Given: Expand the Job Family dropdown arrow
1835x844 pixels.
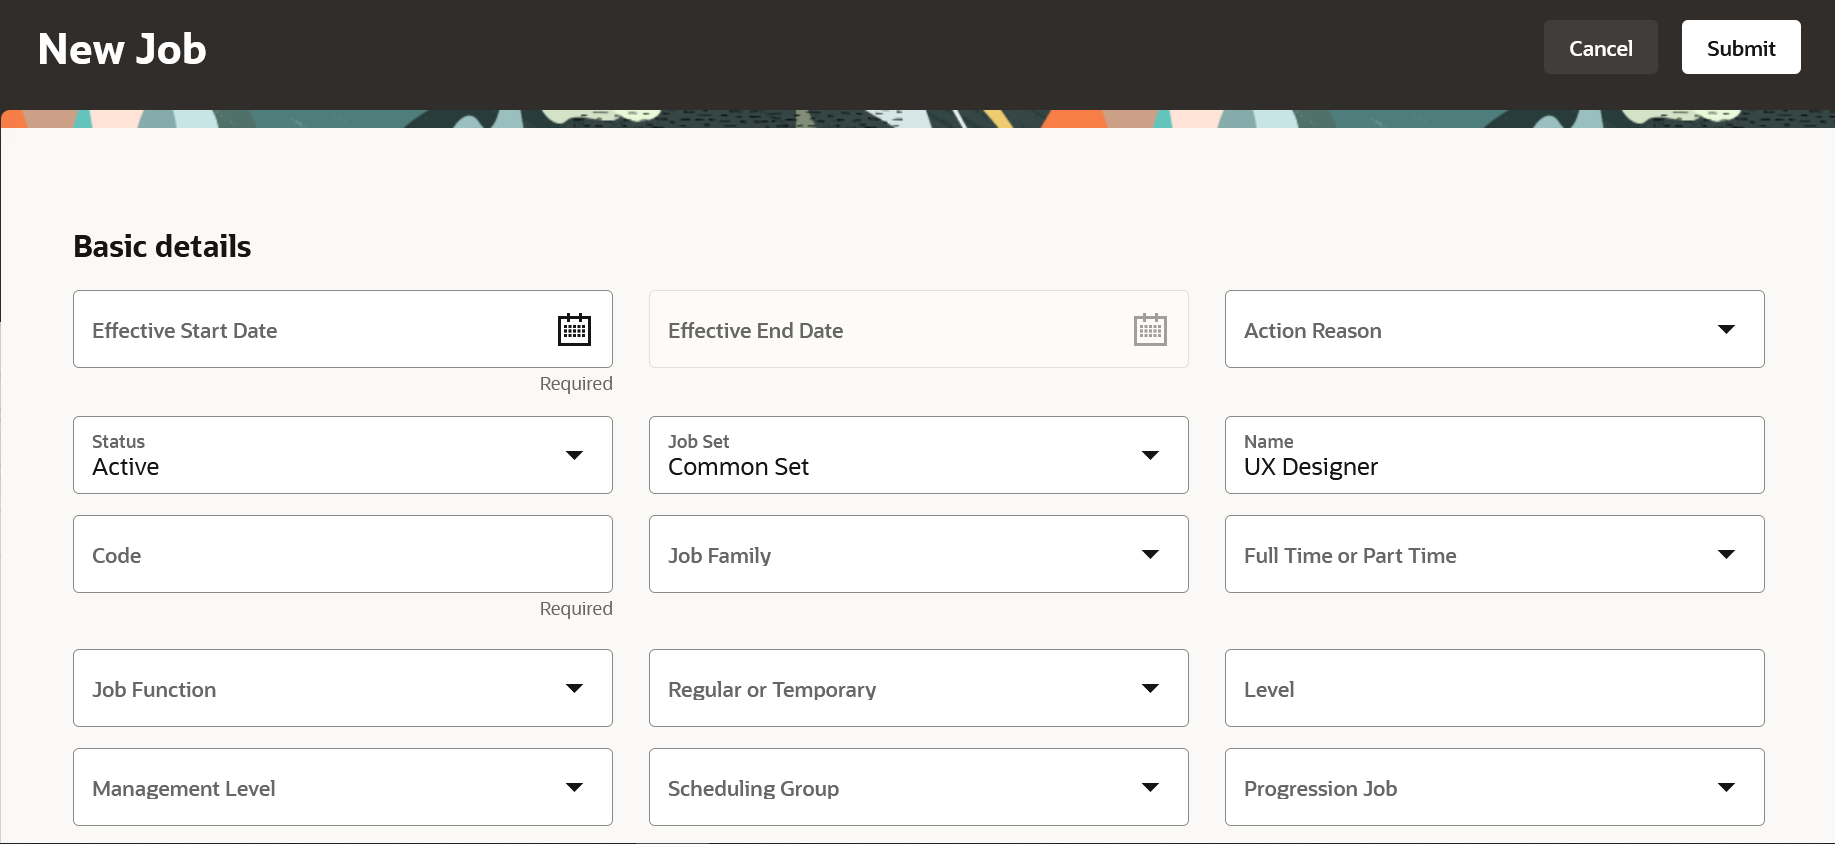Looking at the screenshot, I should [x=1150, y=554].
